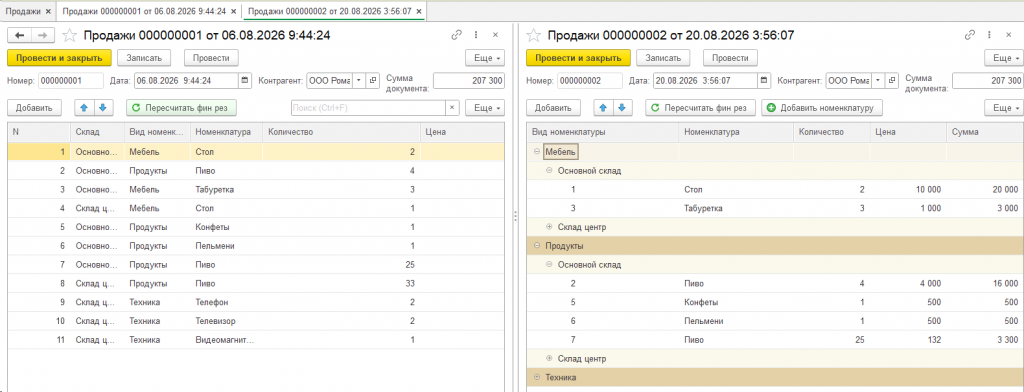Move row up in document 000000002

click(604, 108)
